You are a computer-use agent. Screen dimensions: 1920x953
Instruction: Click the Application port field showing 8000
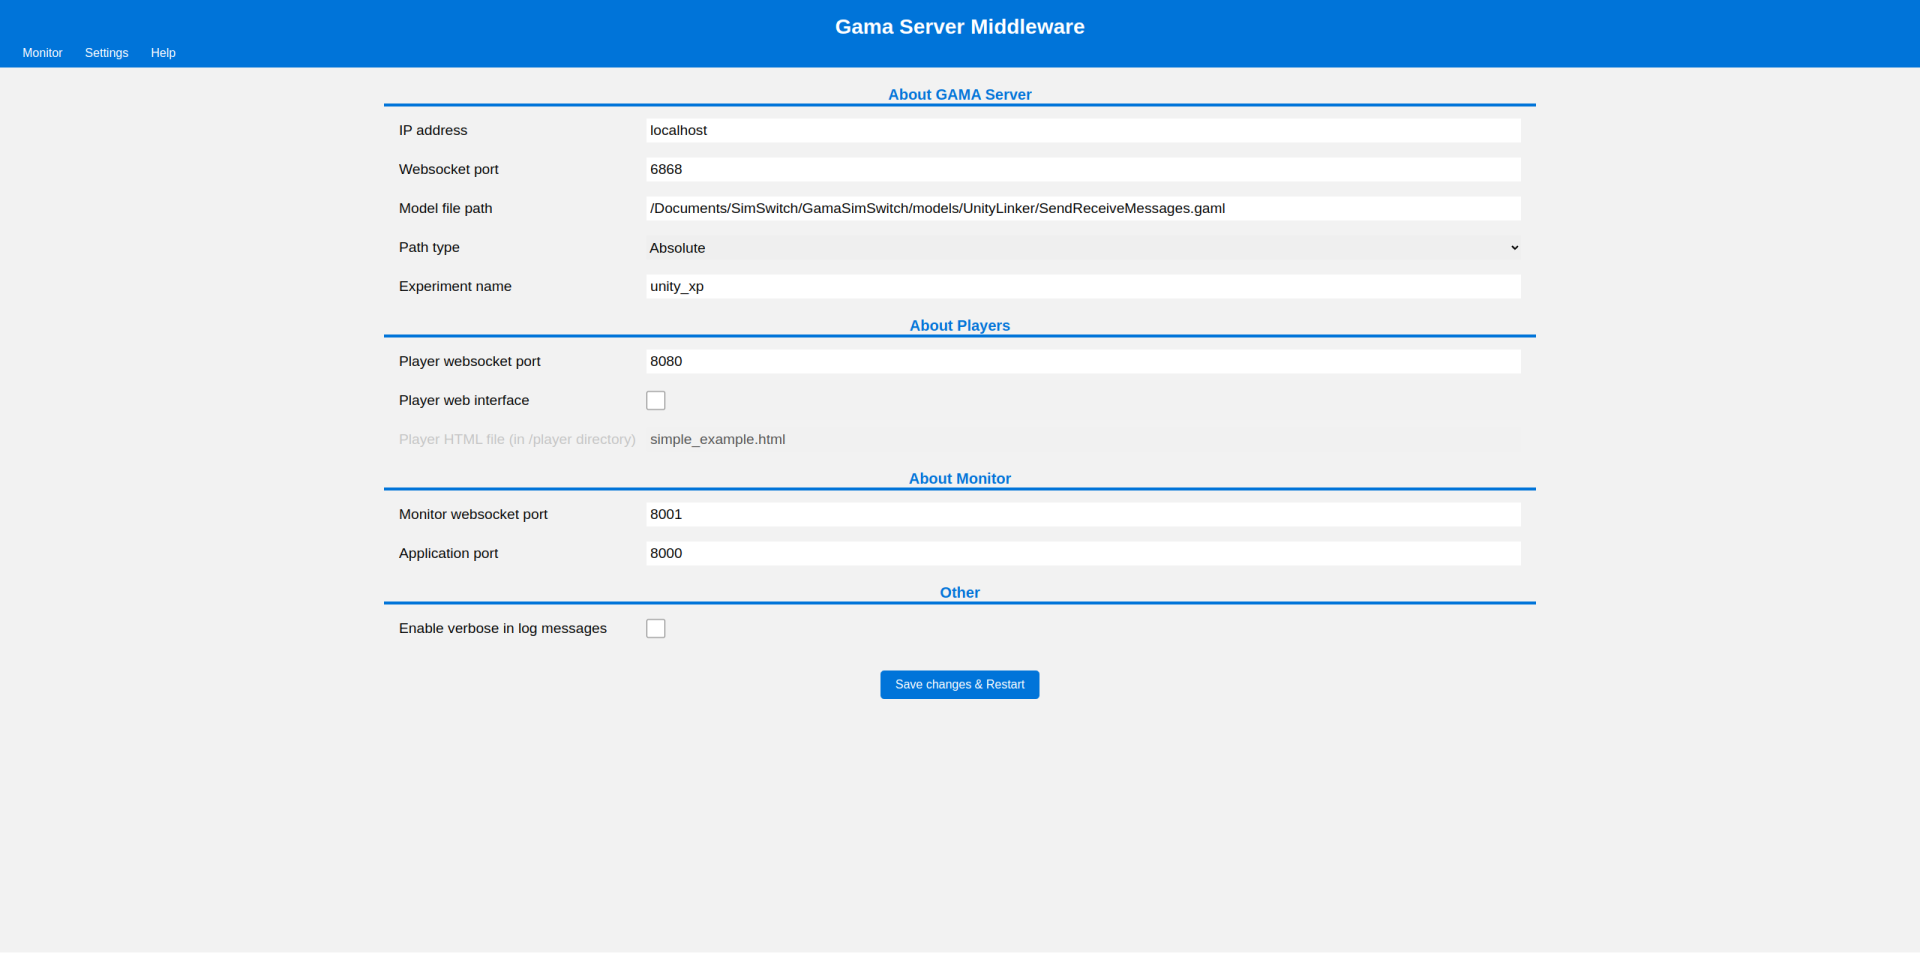click(x=1083, y=553)
